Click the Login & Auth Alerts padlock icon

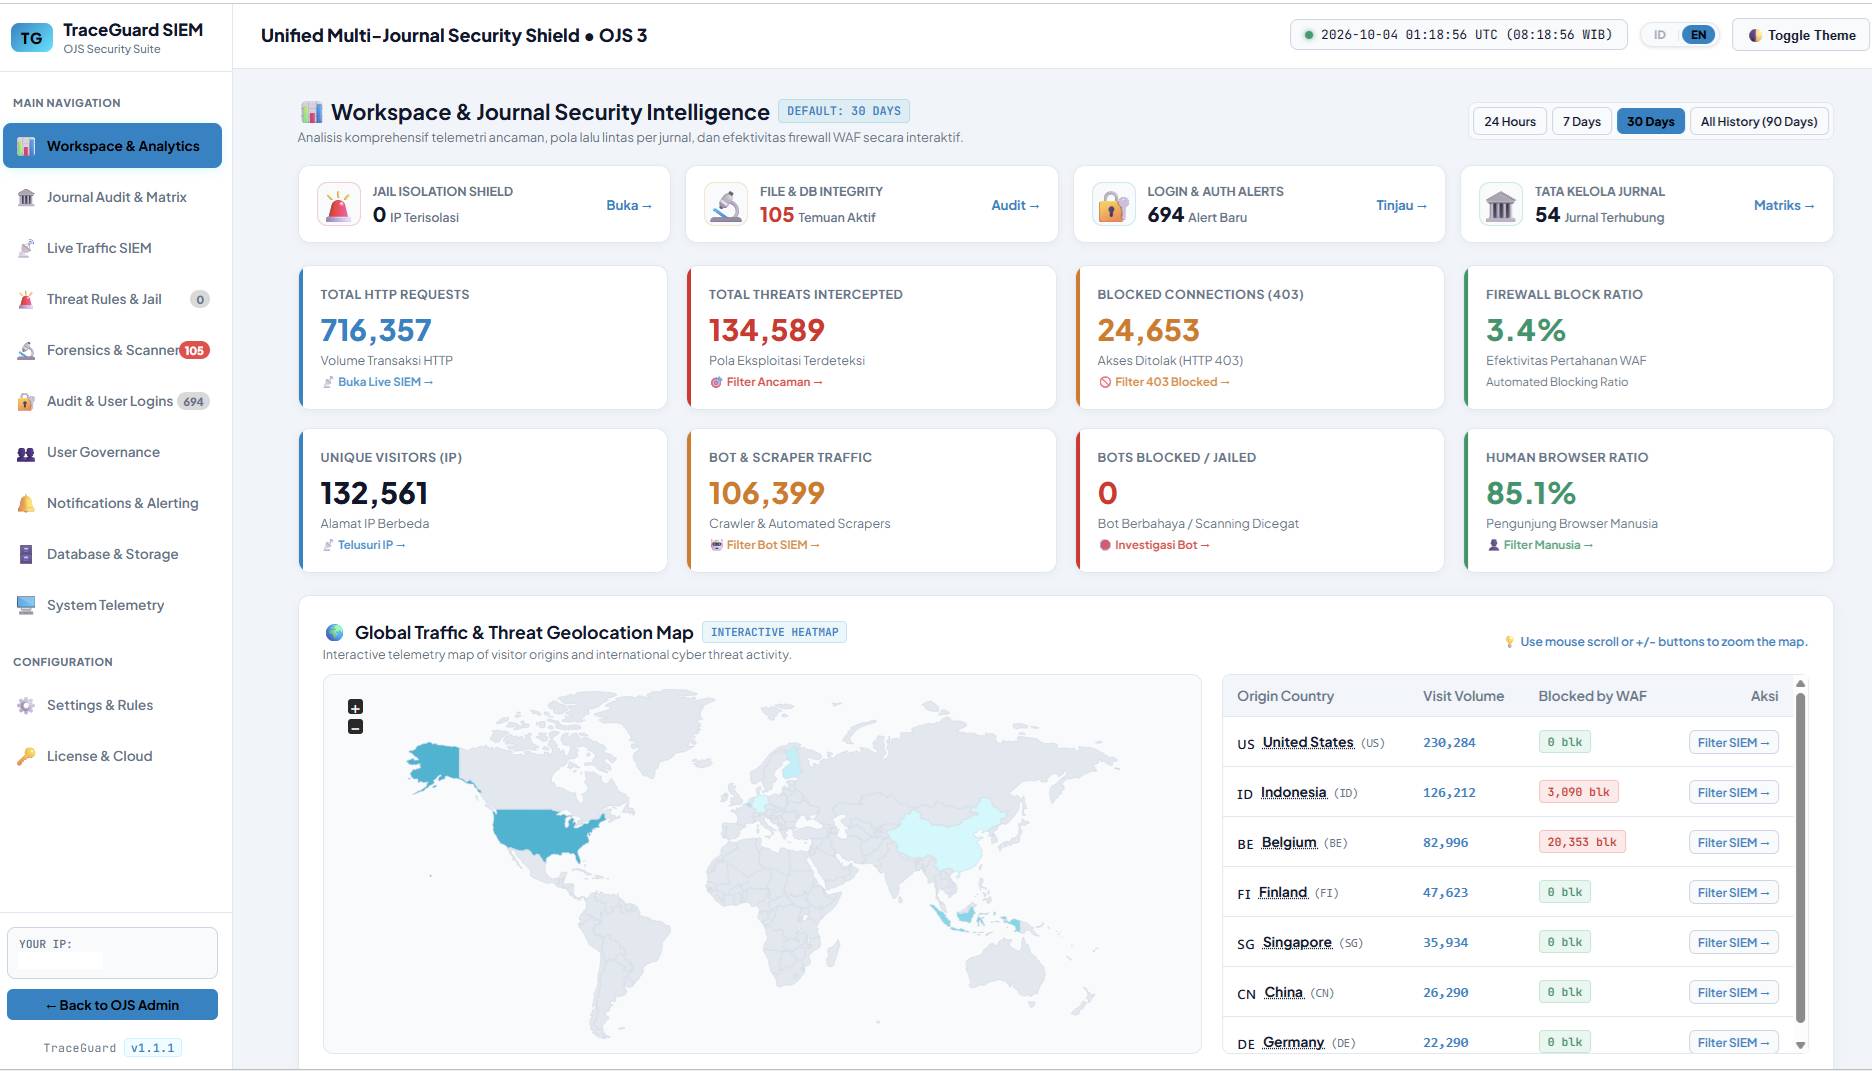(x=1113, y=205)
